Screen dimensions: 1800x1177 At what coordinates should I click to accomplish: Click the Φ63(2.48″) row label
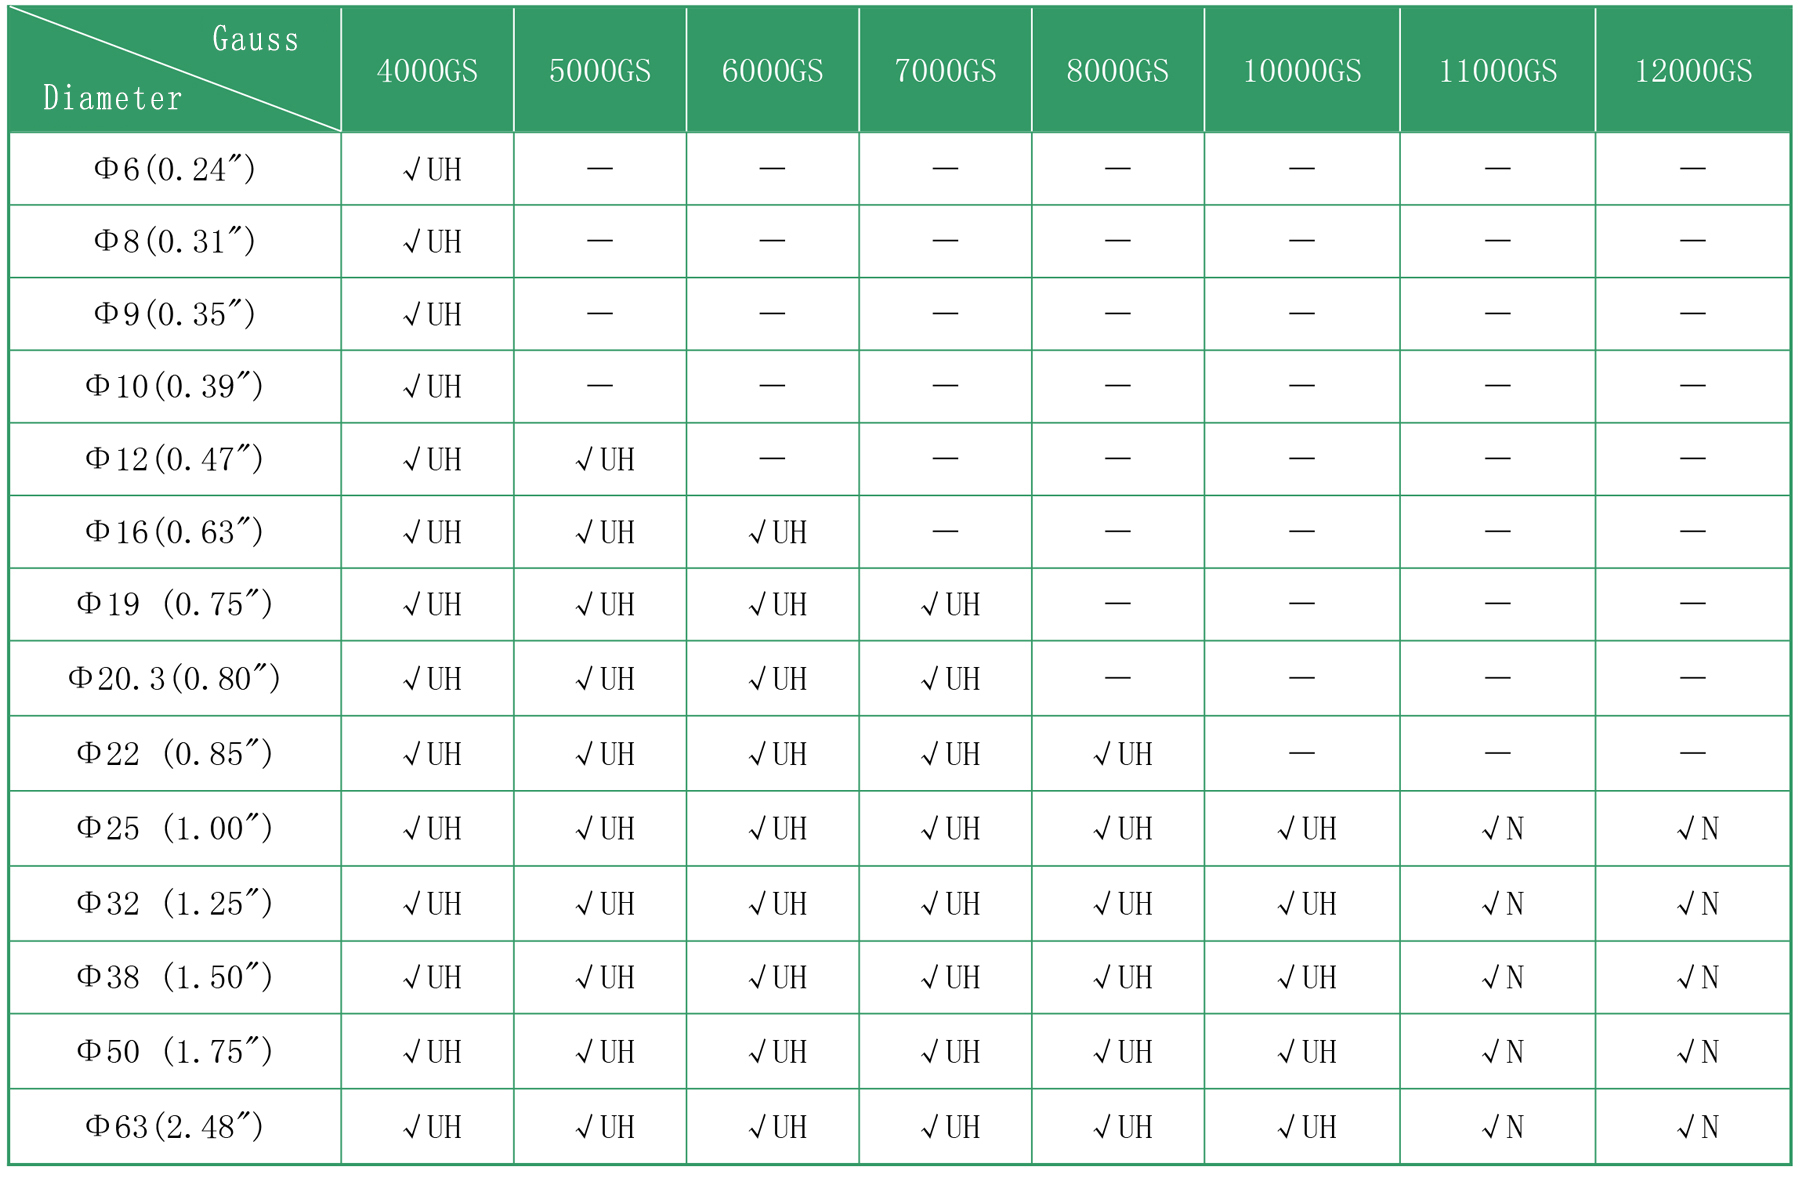(x=175, y=1127)
